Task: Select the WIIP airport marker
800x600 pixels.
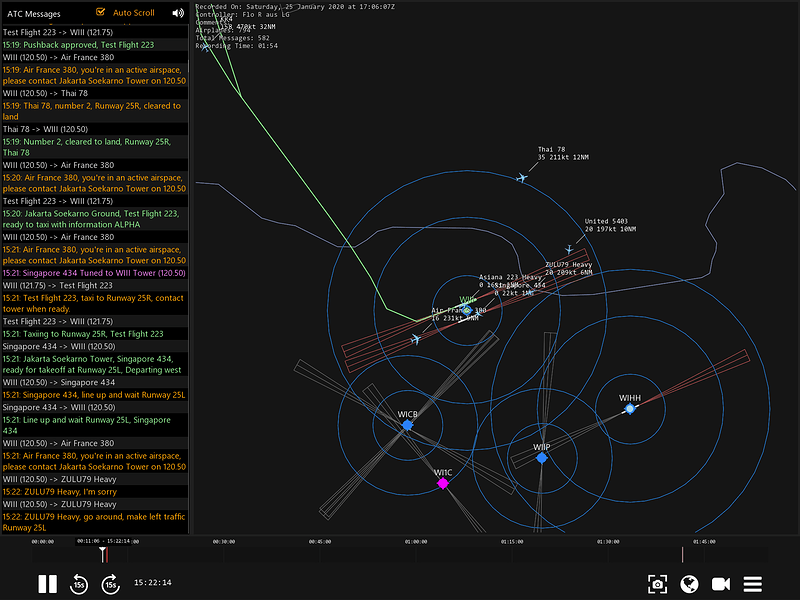Action: coord(542,458)
